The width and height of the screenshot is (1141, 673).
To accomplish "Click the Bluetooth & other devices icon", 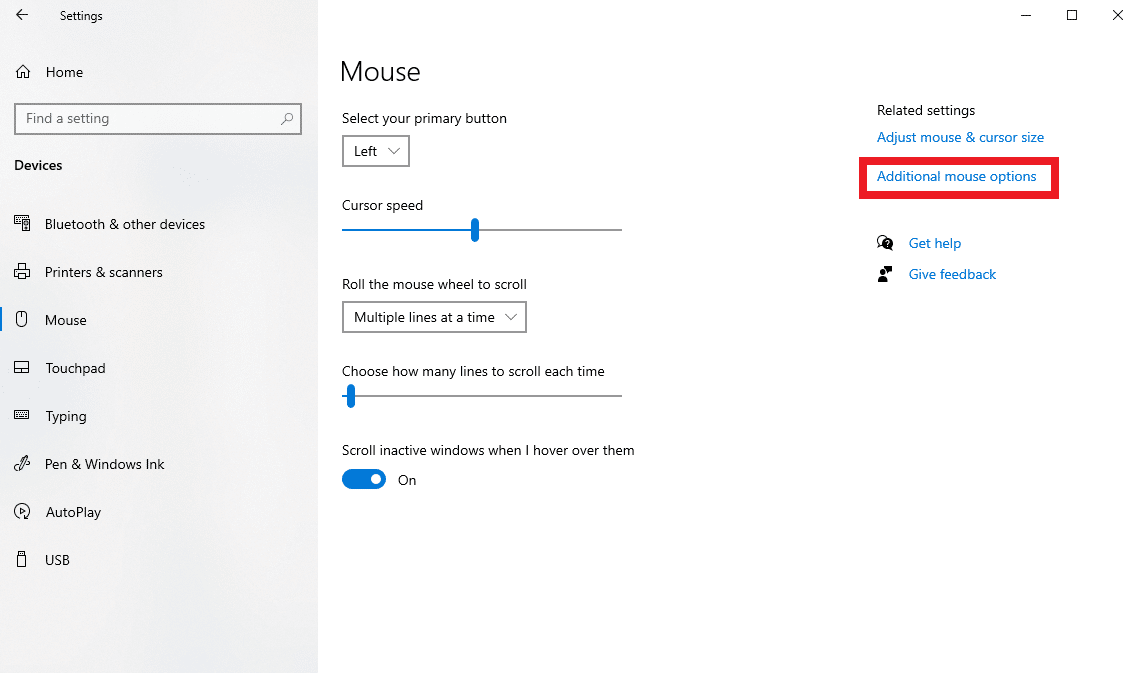I will pos(22,223).
